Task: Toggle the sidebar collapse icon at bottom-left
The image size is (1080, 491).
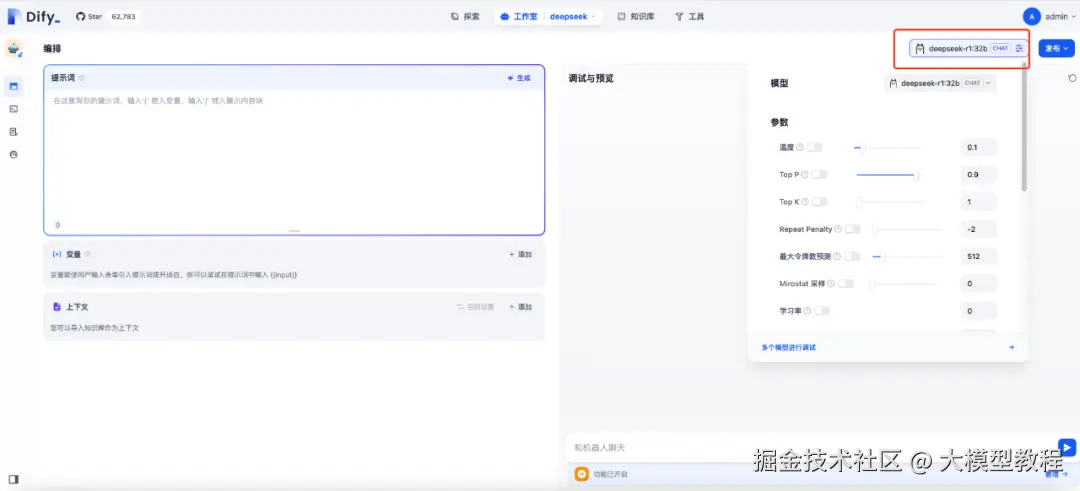Action: (x=14, y=479)
